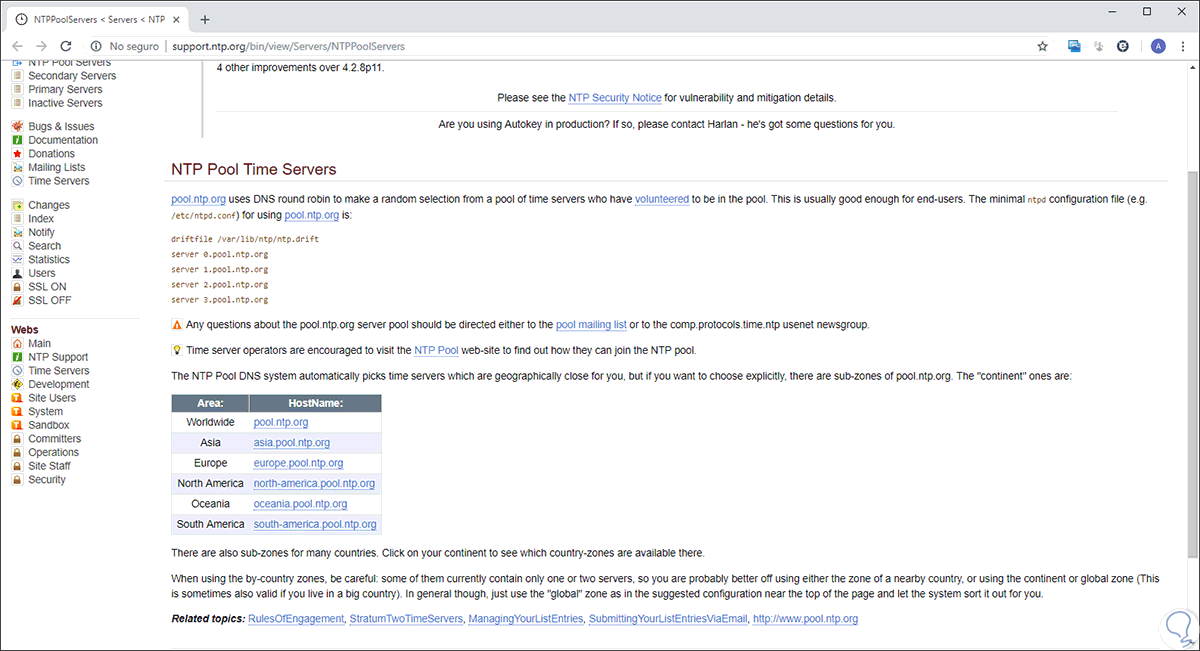
Task: Open the NTP Security Notice link
Action: pos(615,98)
